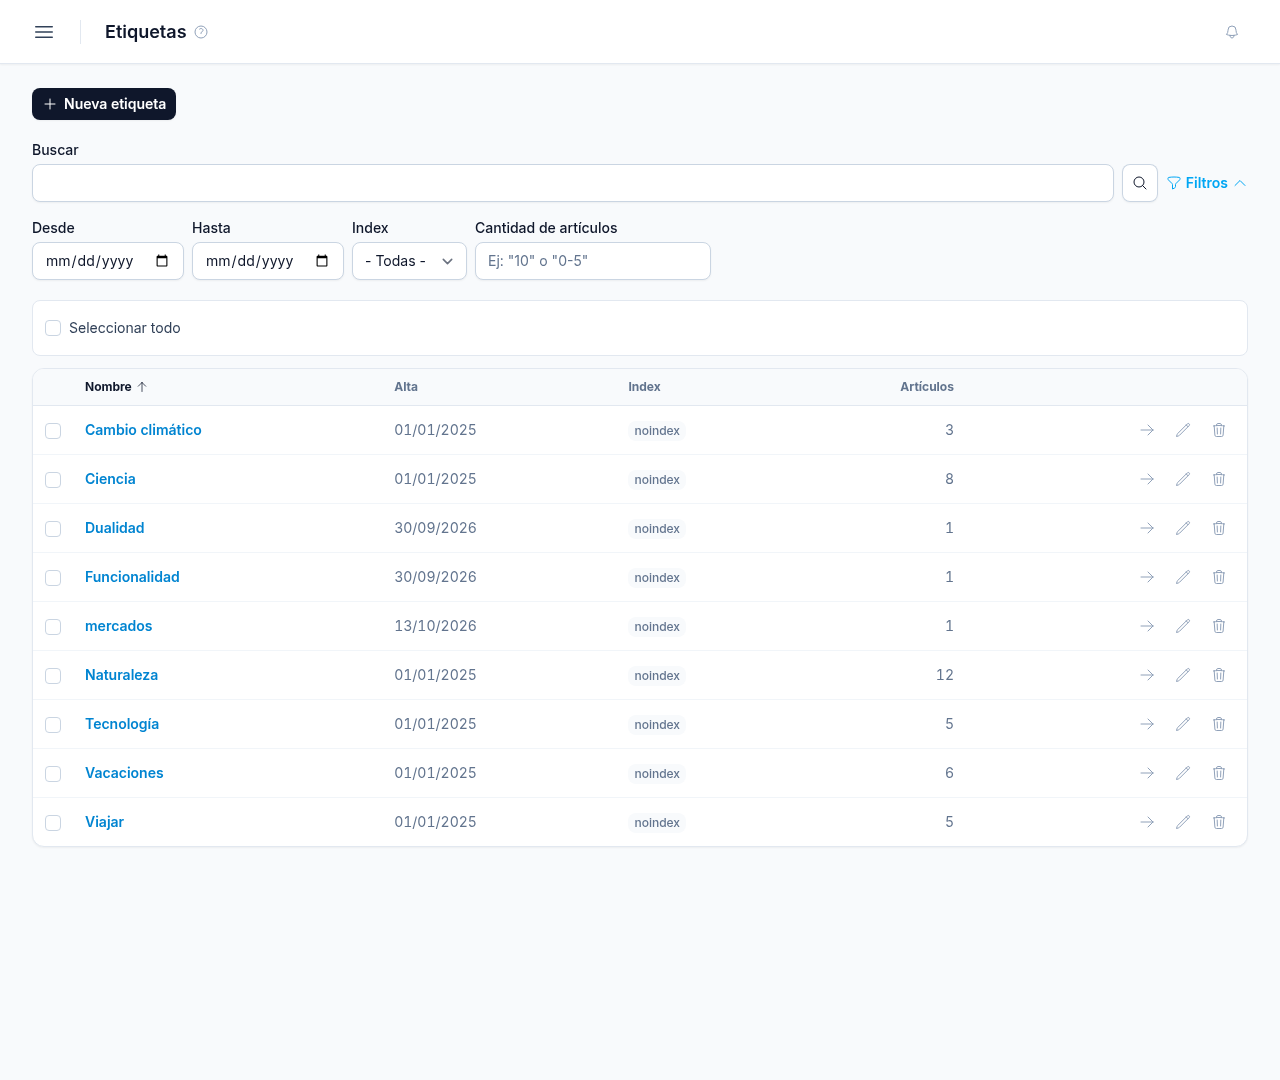Click the 13/10/2026 date for mercados
Image resolution: width=1280 pixels, height=1080 pixels.
click(x=435, y=626)
